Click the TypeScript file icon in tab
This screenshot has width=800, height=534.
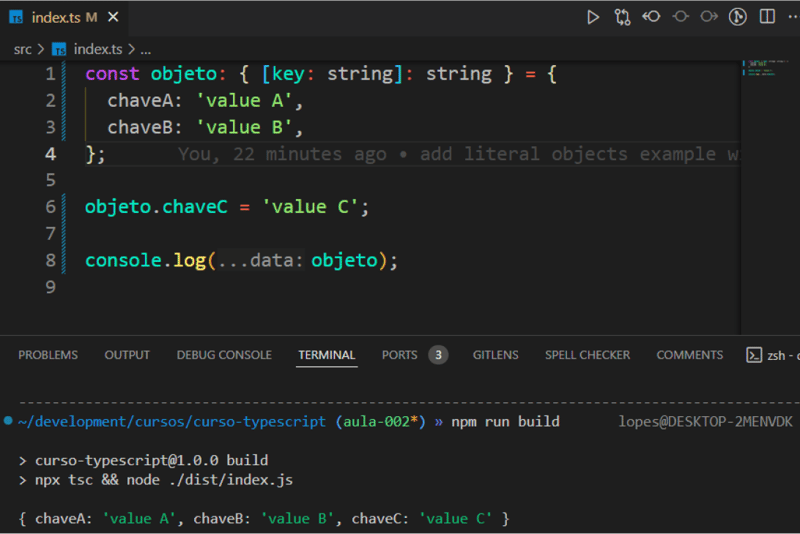tap(16, 17)
